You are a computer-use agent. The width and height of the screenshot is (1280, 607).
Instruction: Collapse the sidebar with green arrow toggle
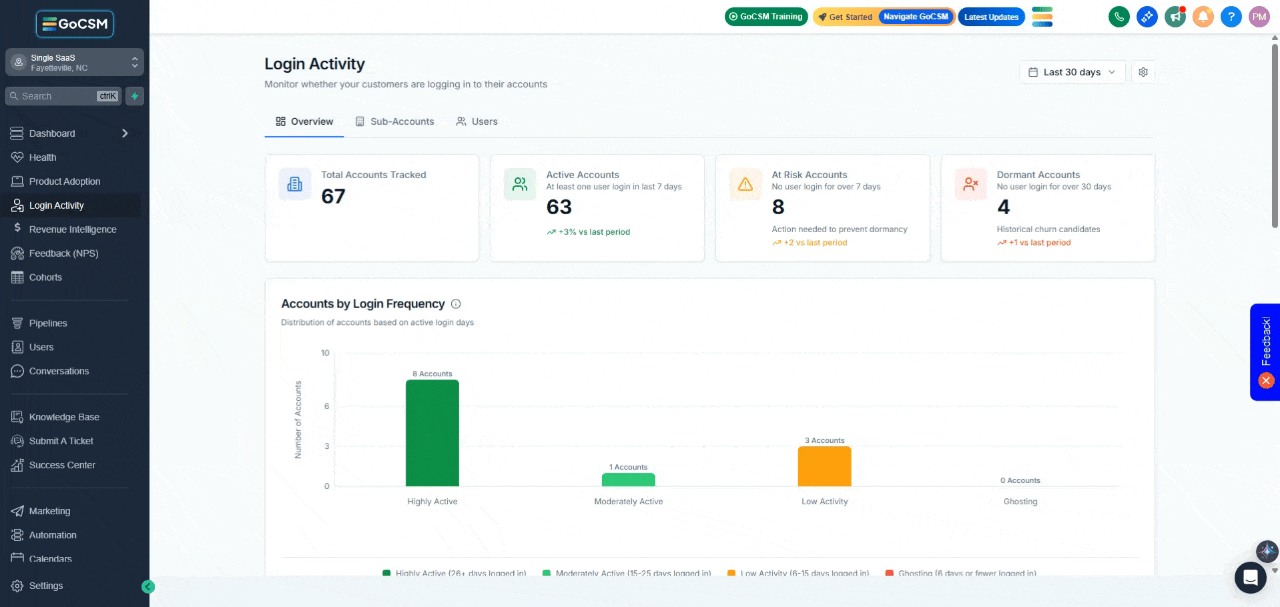(148, 587)
